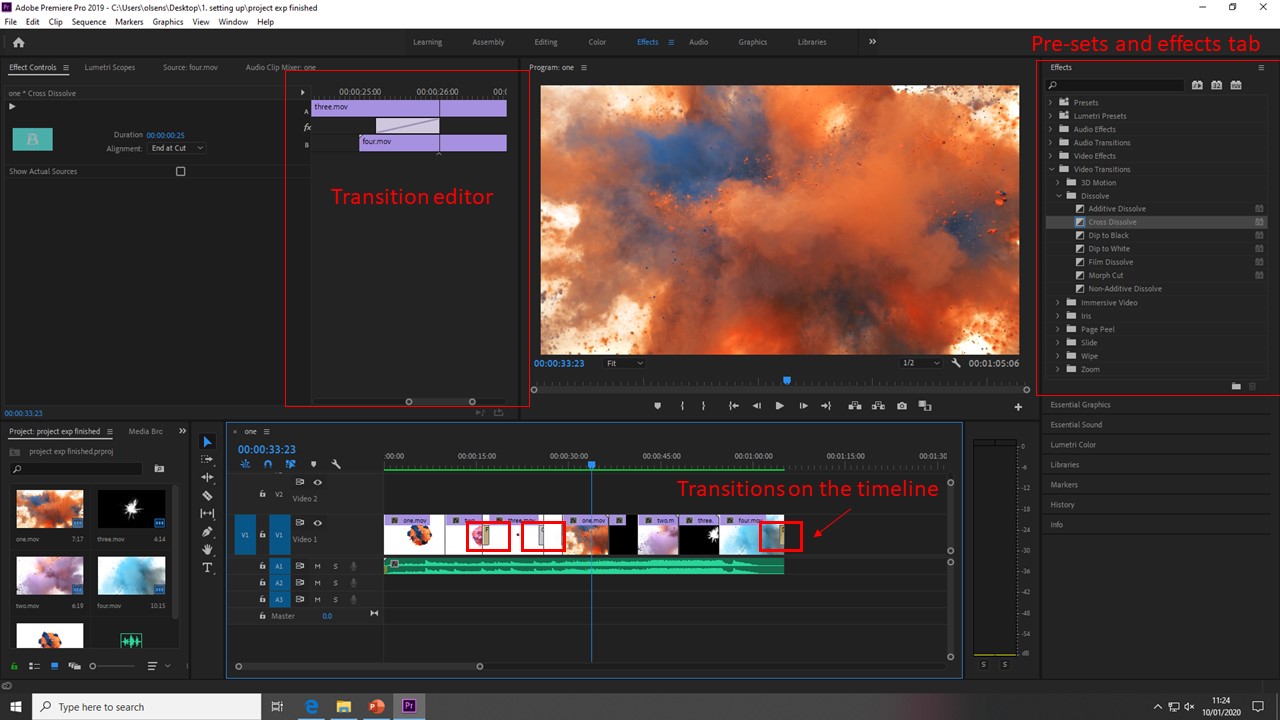Open the Fit zoom level dropdown
The image size is (1280, 720).
coord(624,363)
